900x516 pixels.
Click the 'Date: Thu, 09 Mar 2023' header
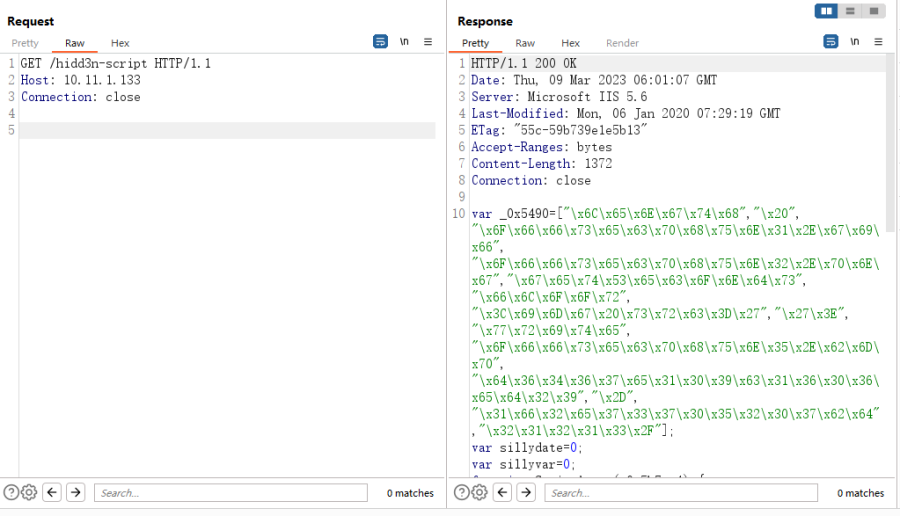click(x=594, y=80)
